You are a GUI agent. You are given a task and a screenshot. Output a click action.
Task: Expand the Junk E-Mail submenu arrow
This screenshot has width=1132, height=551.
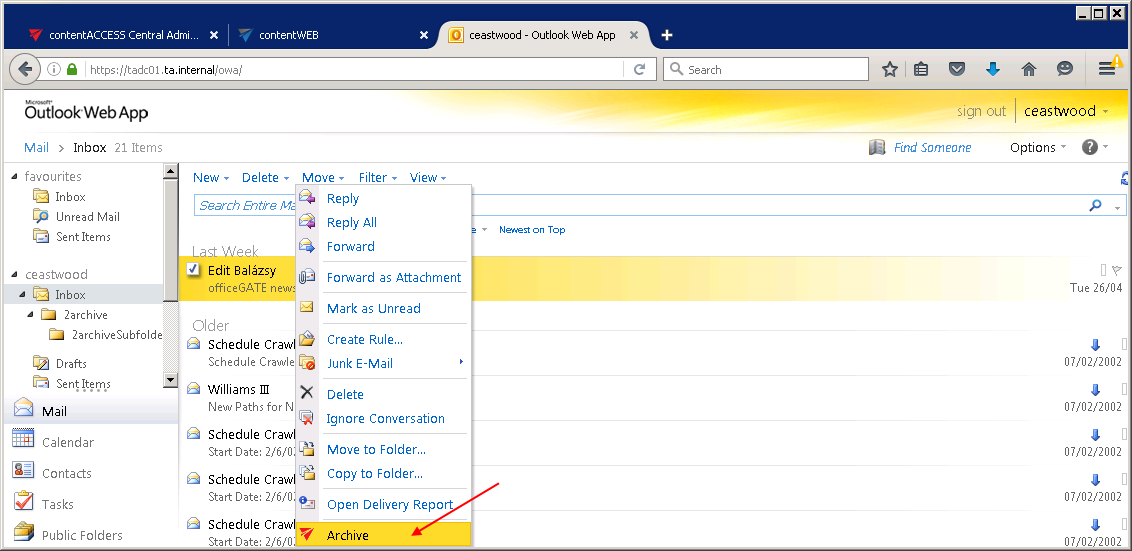(461, 362)
